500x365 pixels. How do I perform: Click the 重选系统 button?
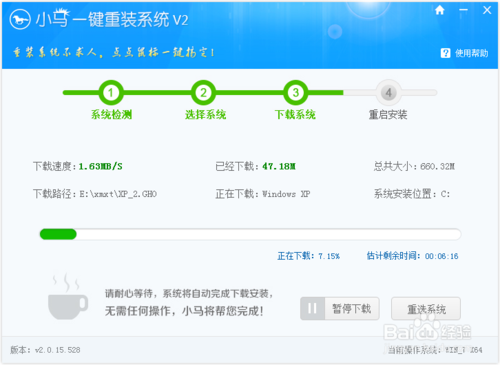click(426, 309)
